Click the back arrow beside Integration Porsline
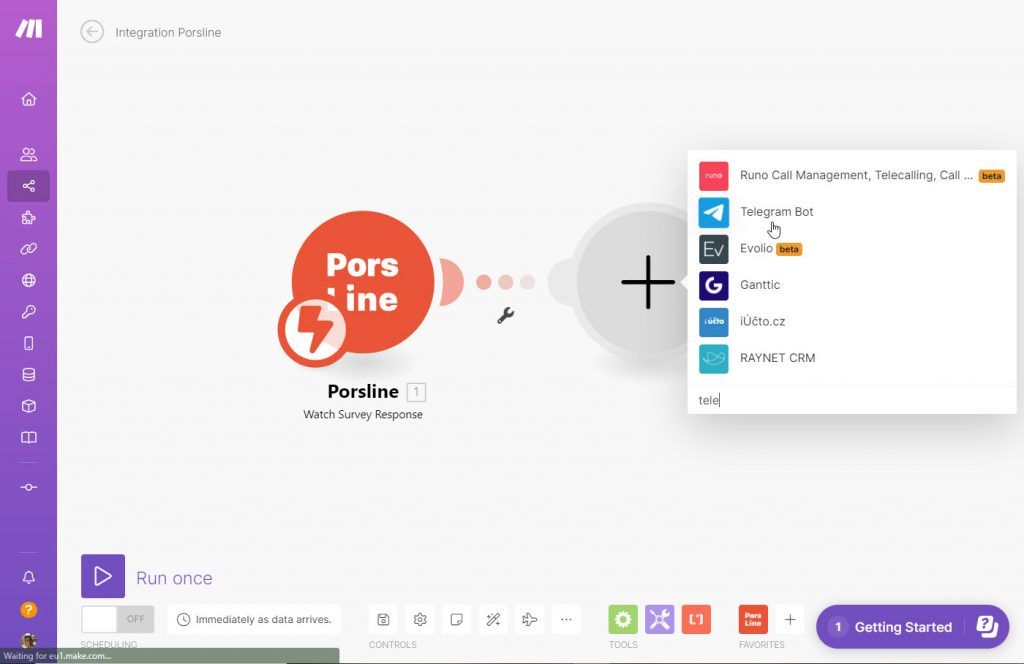Image resolution: width=1024 pixels, height=664 pixels. 92,31
